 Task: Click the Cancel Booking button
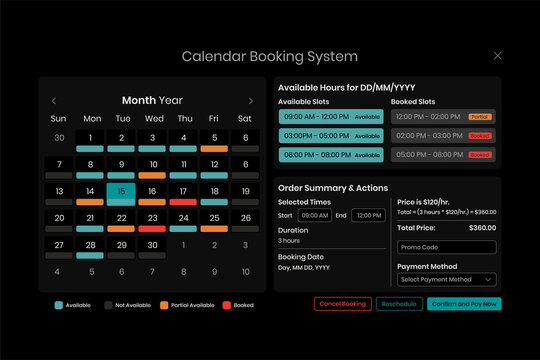[343, 304]
